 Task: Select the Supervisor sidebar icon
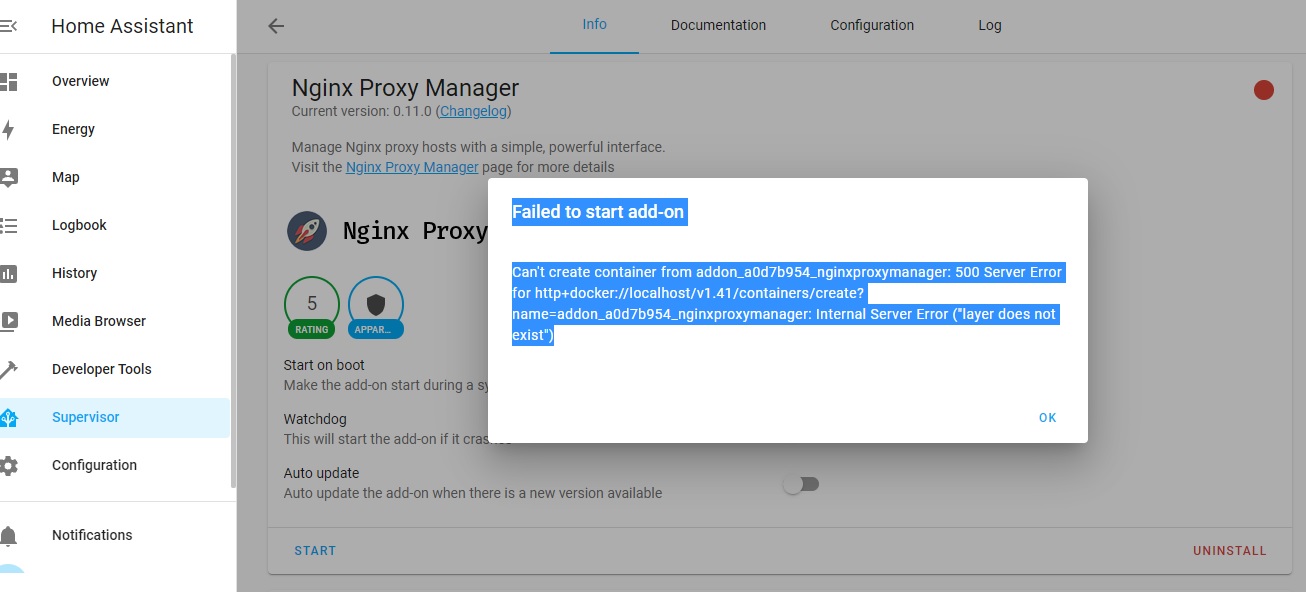(14, 417)
